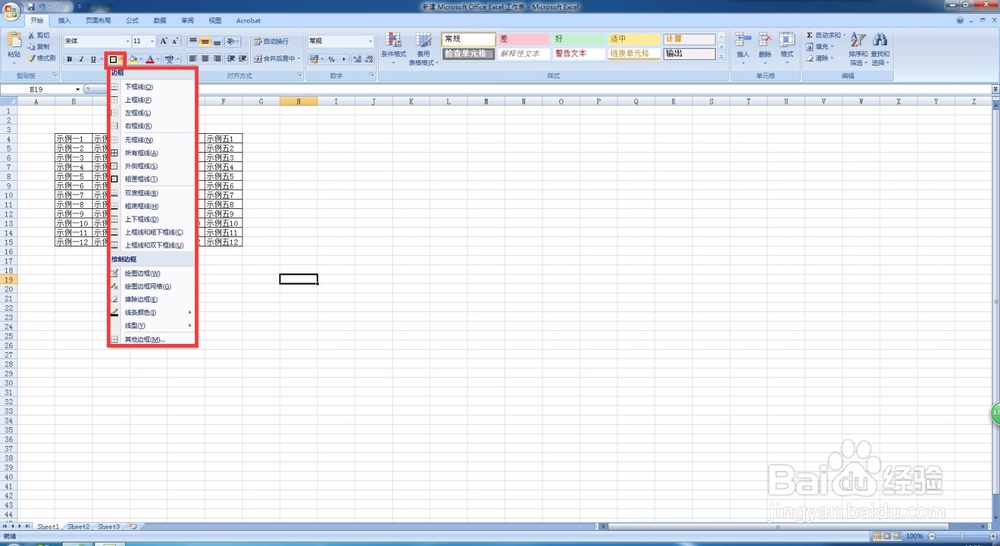1000x546 pixels.
Task: Click the decrease decimal icon
Action: 369,59
